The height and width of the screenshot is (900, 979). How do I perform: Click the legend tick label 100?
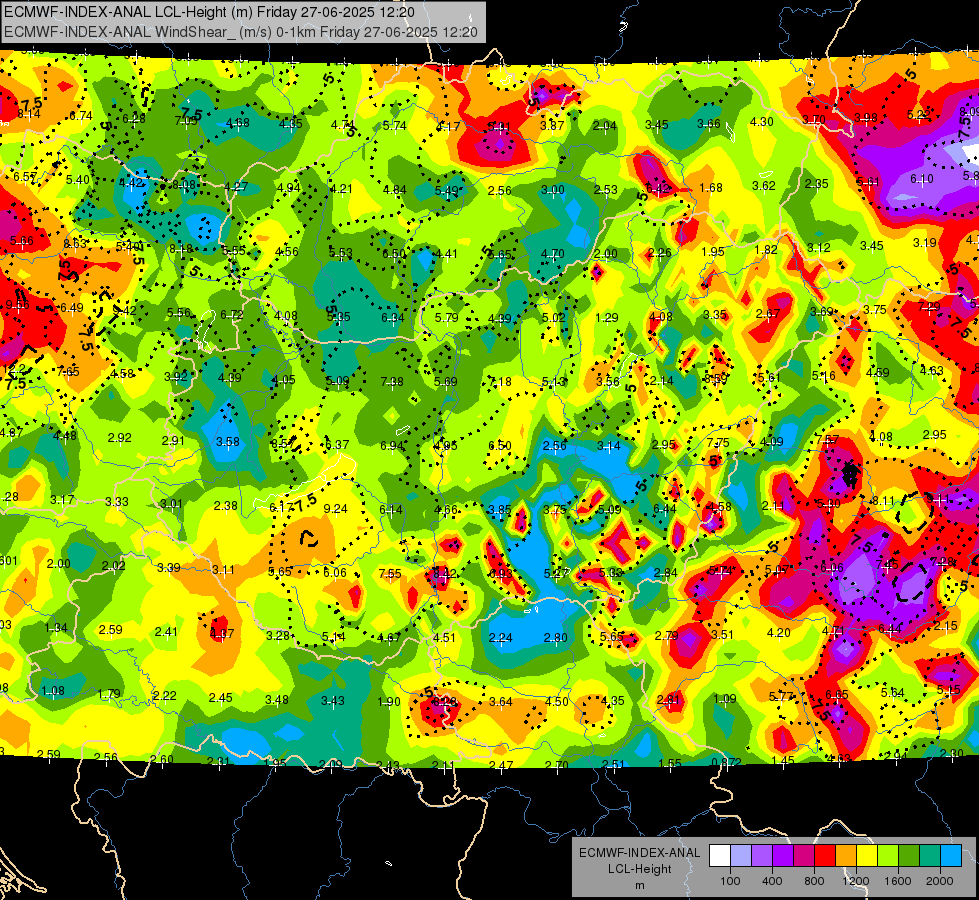(x=730, y=881)
